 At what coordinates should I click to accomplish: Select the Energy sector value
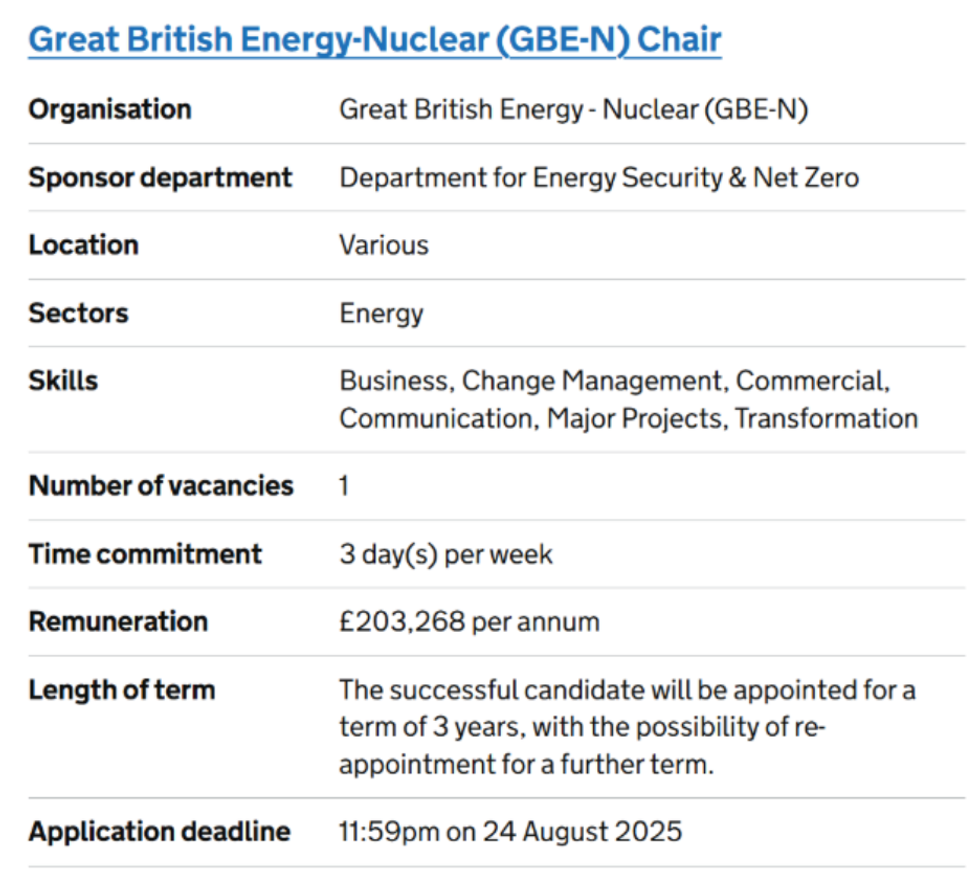[x=381, y=313]
